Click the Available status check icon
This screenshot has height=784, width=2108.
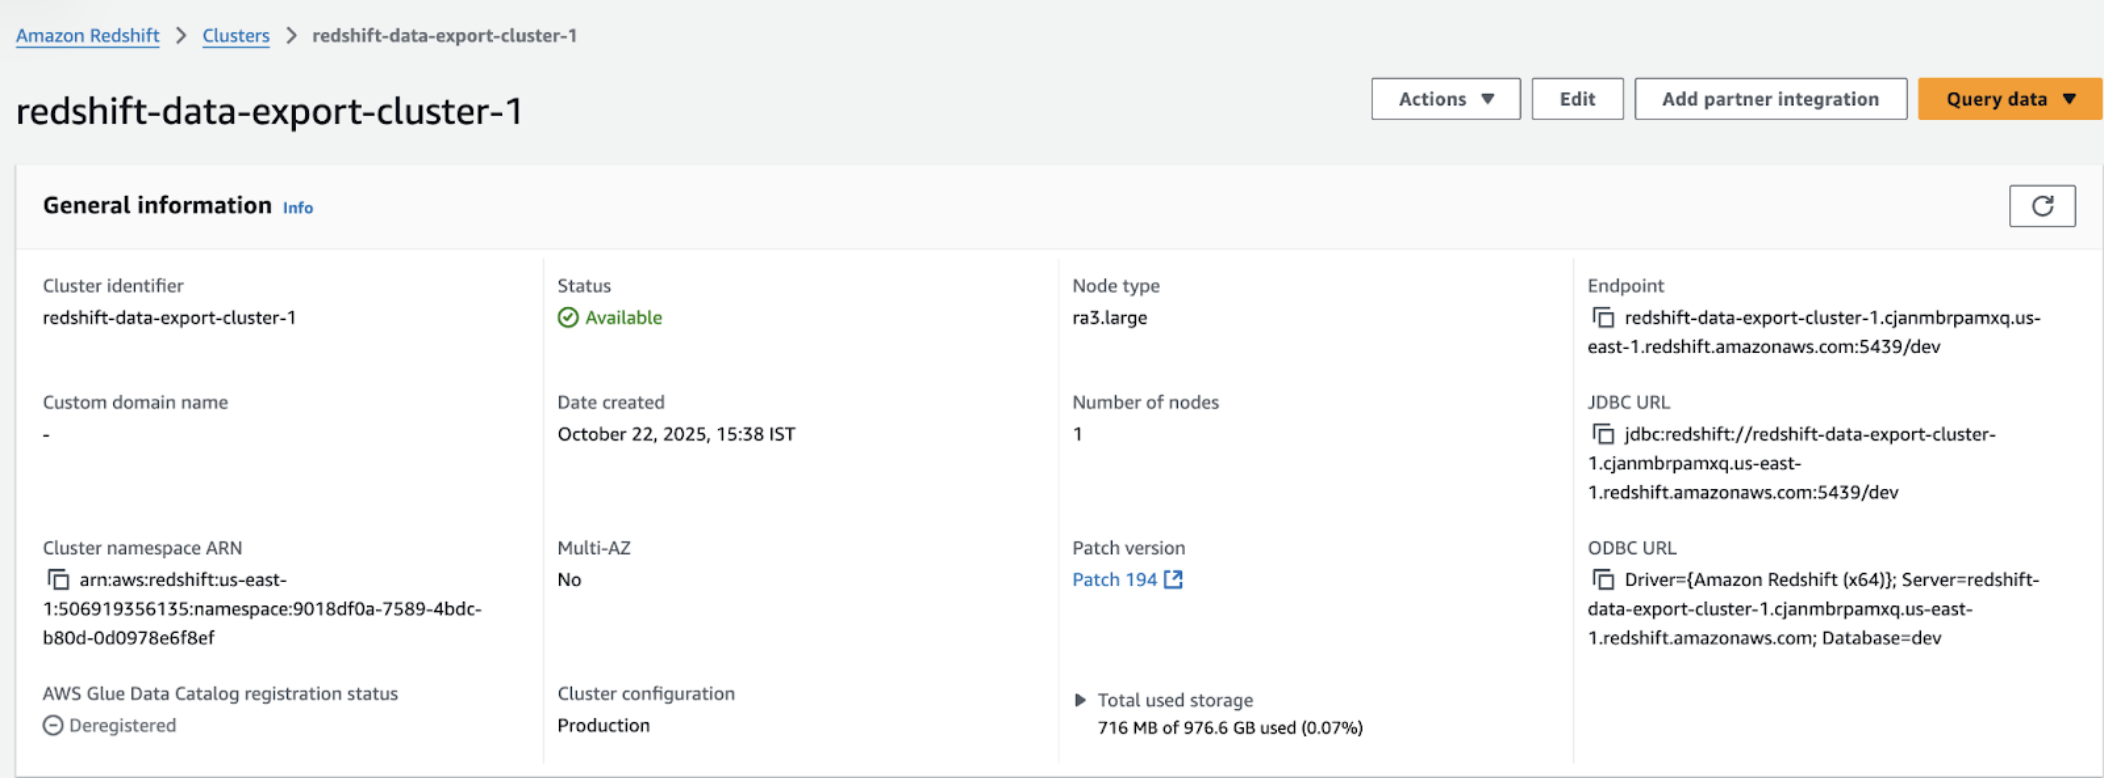pos(568,318)
